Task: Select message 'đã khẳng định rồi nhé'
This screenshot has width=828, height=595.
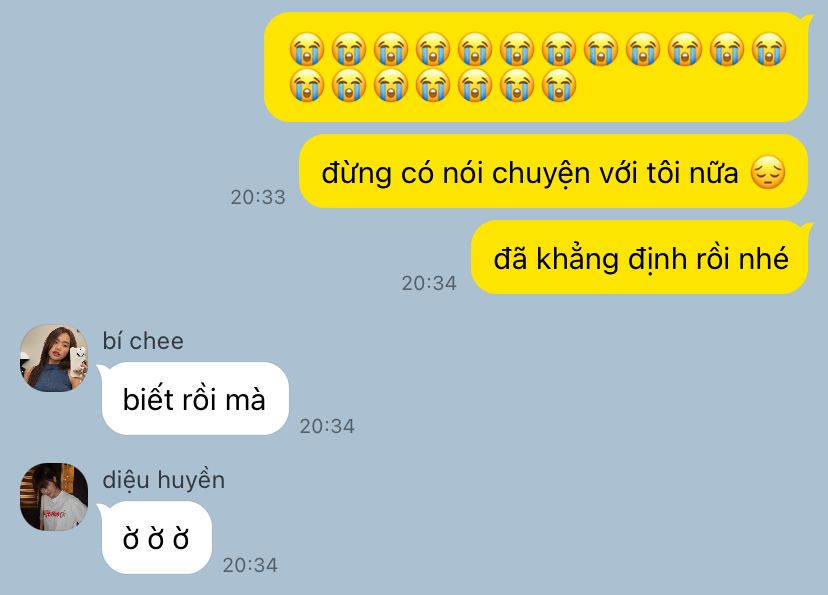Action: pyautogui.click(x=641, y=257)
